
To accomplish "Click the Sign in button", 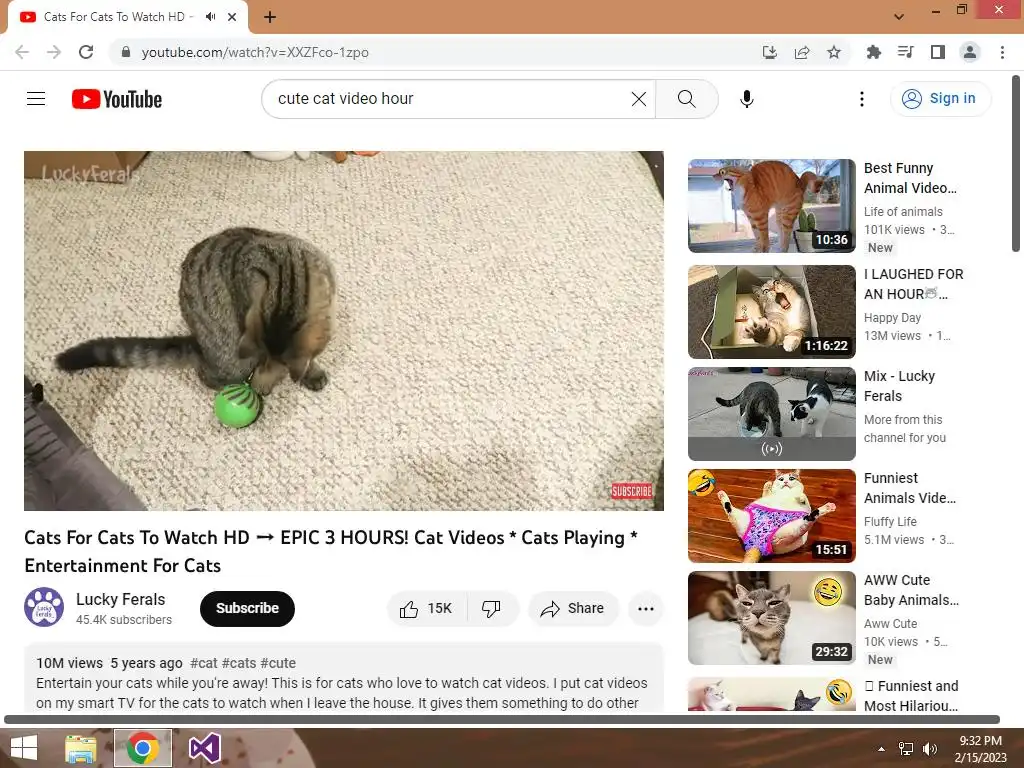I will point(940,99).
